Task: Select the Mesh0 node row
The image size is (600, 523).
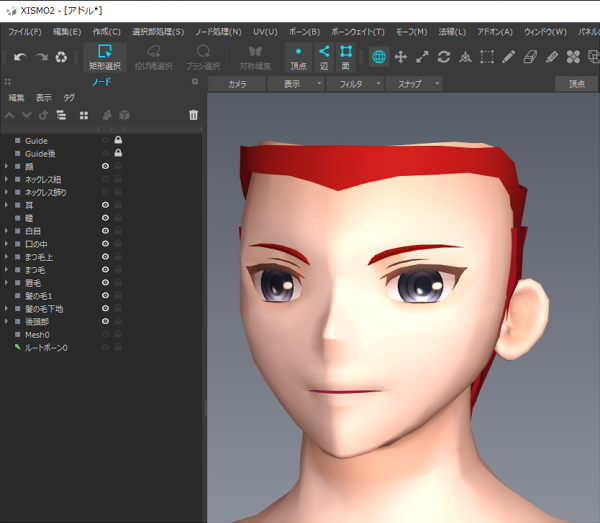Action: tap(101, 335)
